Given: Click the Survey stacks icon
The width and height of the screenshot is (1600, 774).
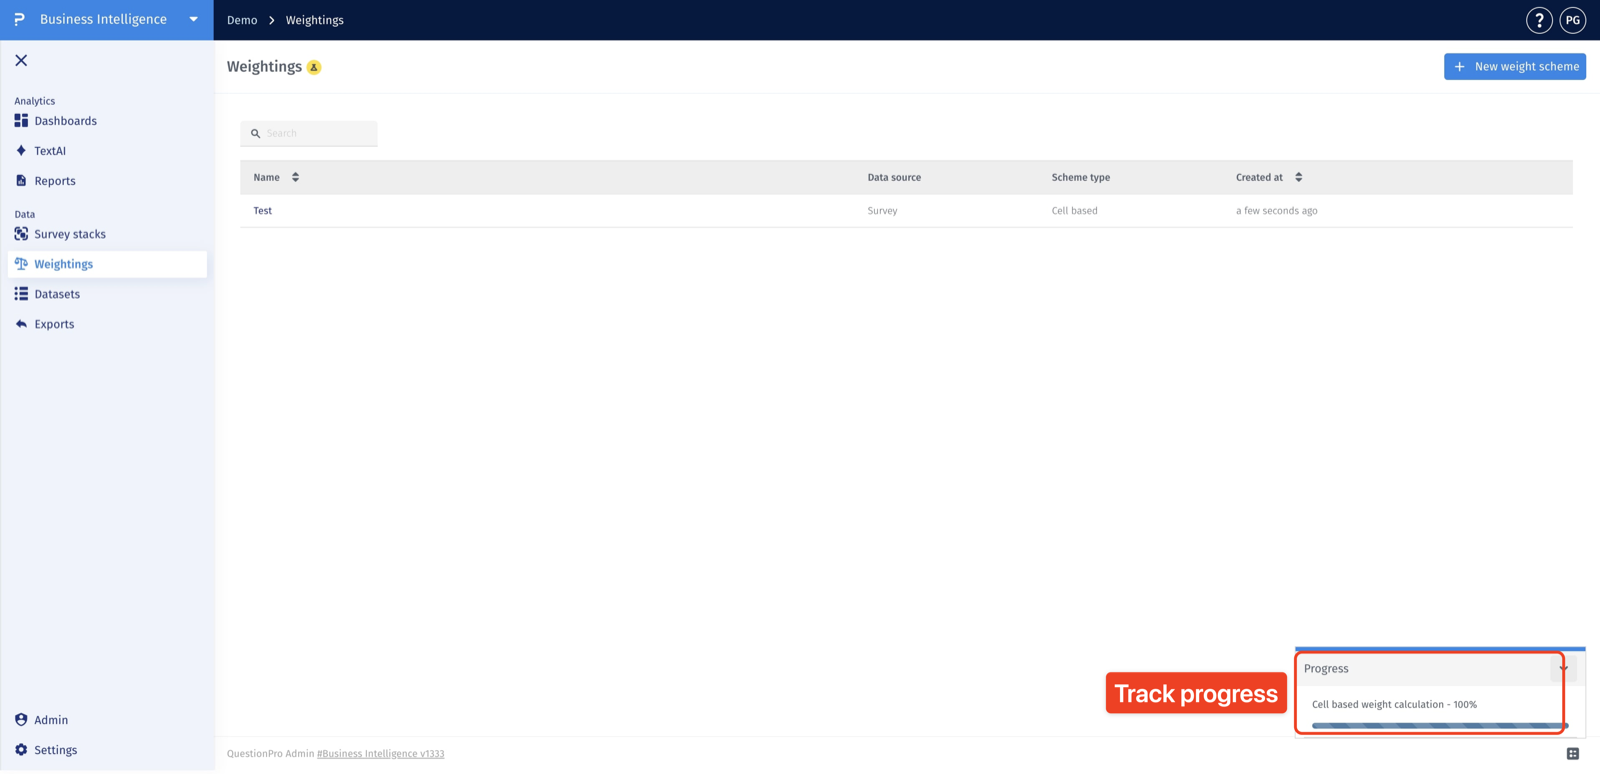Looking at the screenshot, I should tap(21, 234).
